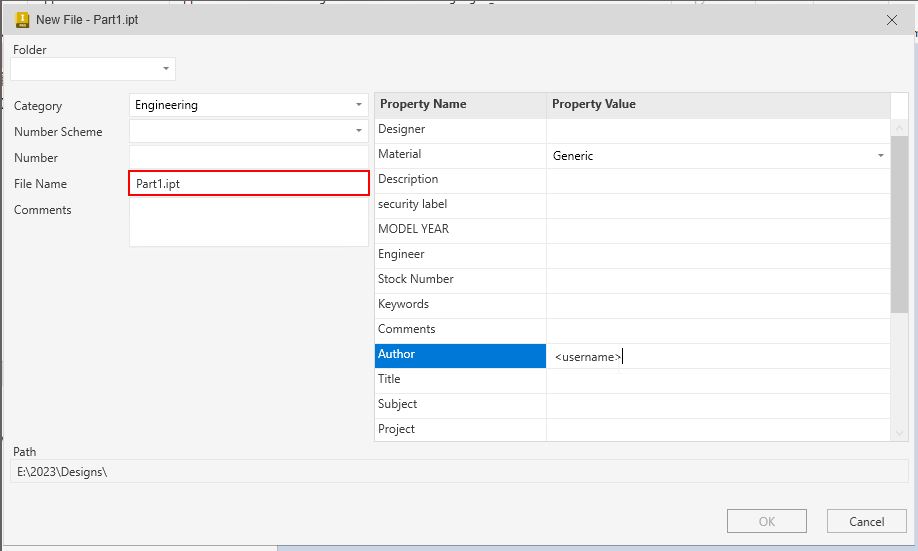Click the Vault icon in title bar
The width and height of the screenshot is (918, 551).
tap(21, 19)
